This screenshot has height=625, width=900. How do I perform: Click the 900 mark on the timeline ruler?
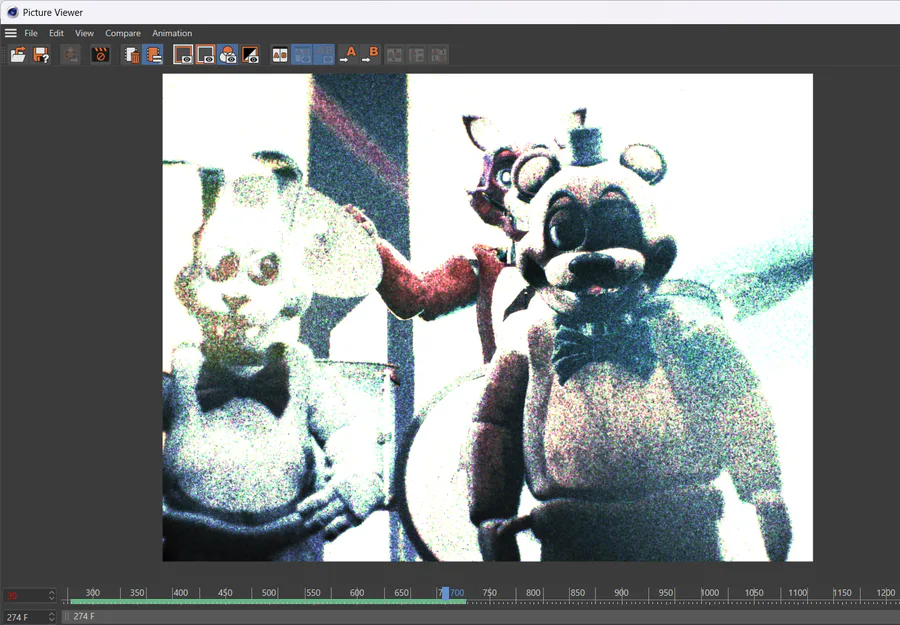click(621, 592)
